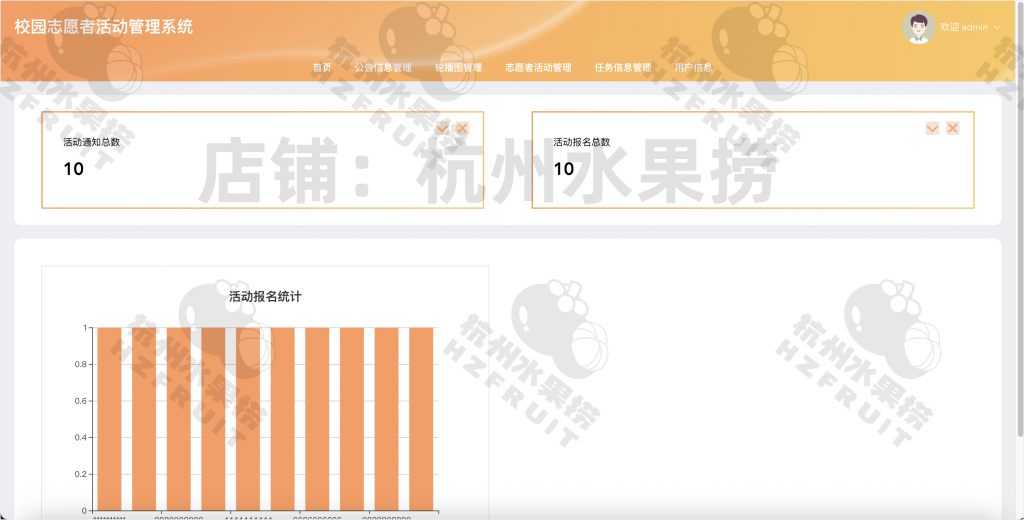
Task: Click the page vertical scrollbar
Action: tap(1020, 219)
